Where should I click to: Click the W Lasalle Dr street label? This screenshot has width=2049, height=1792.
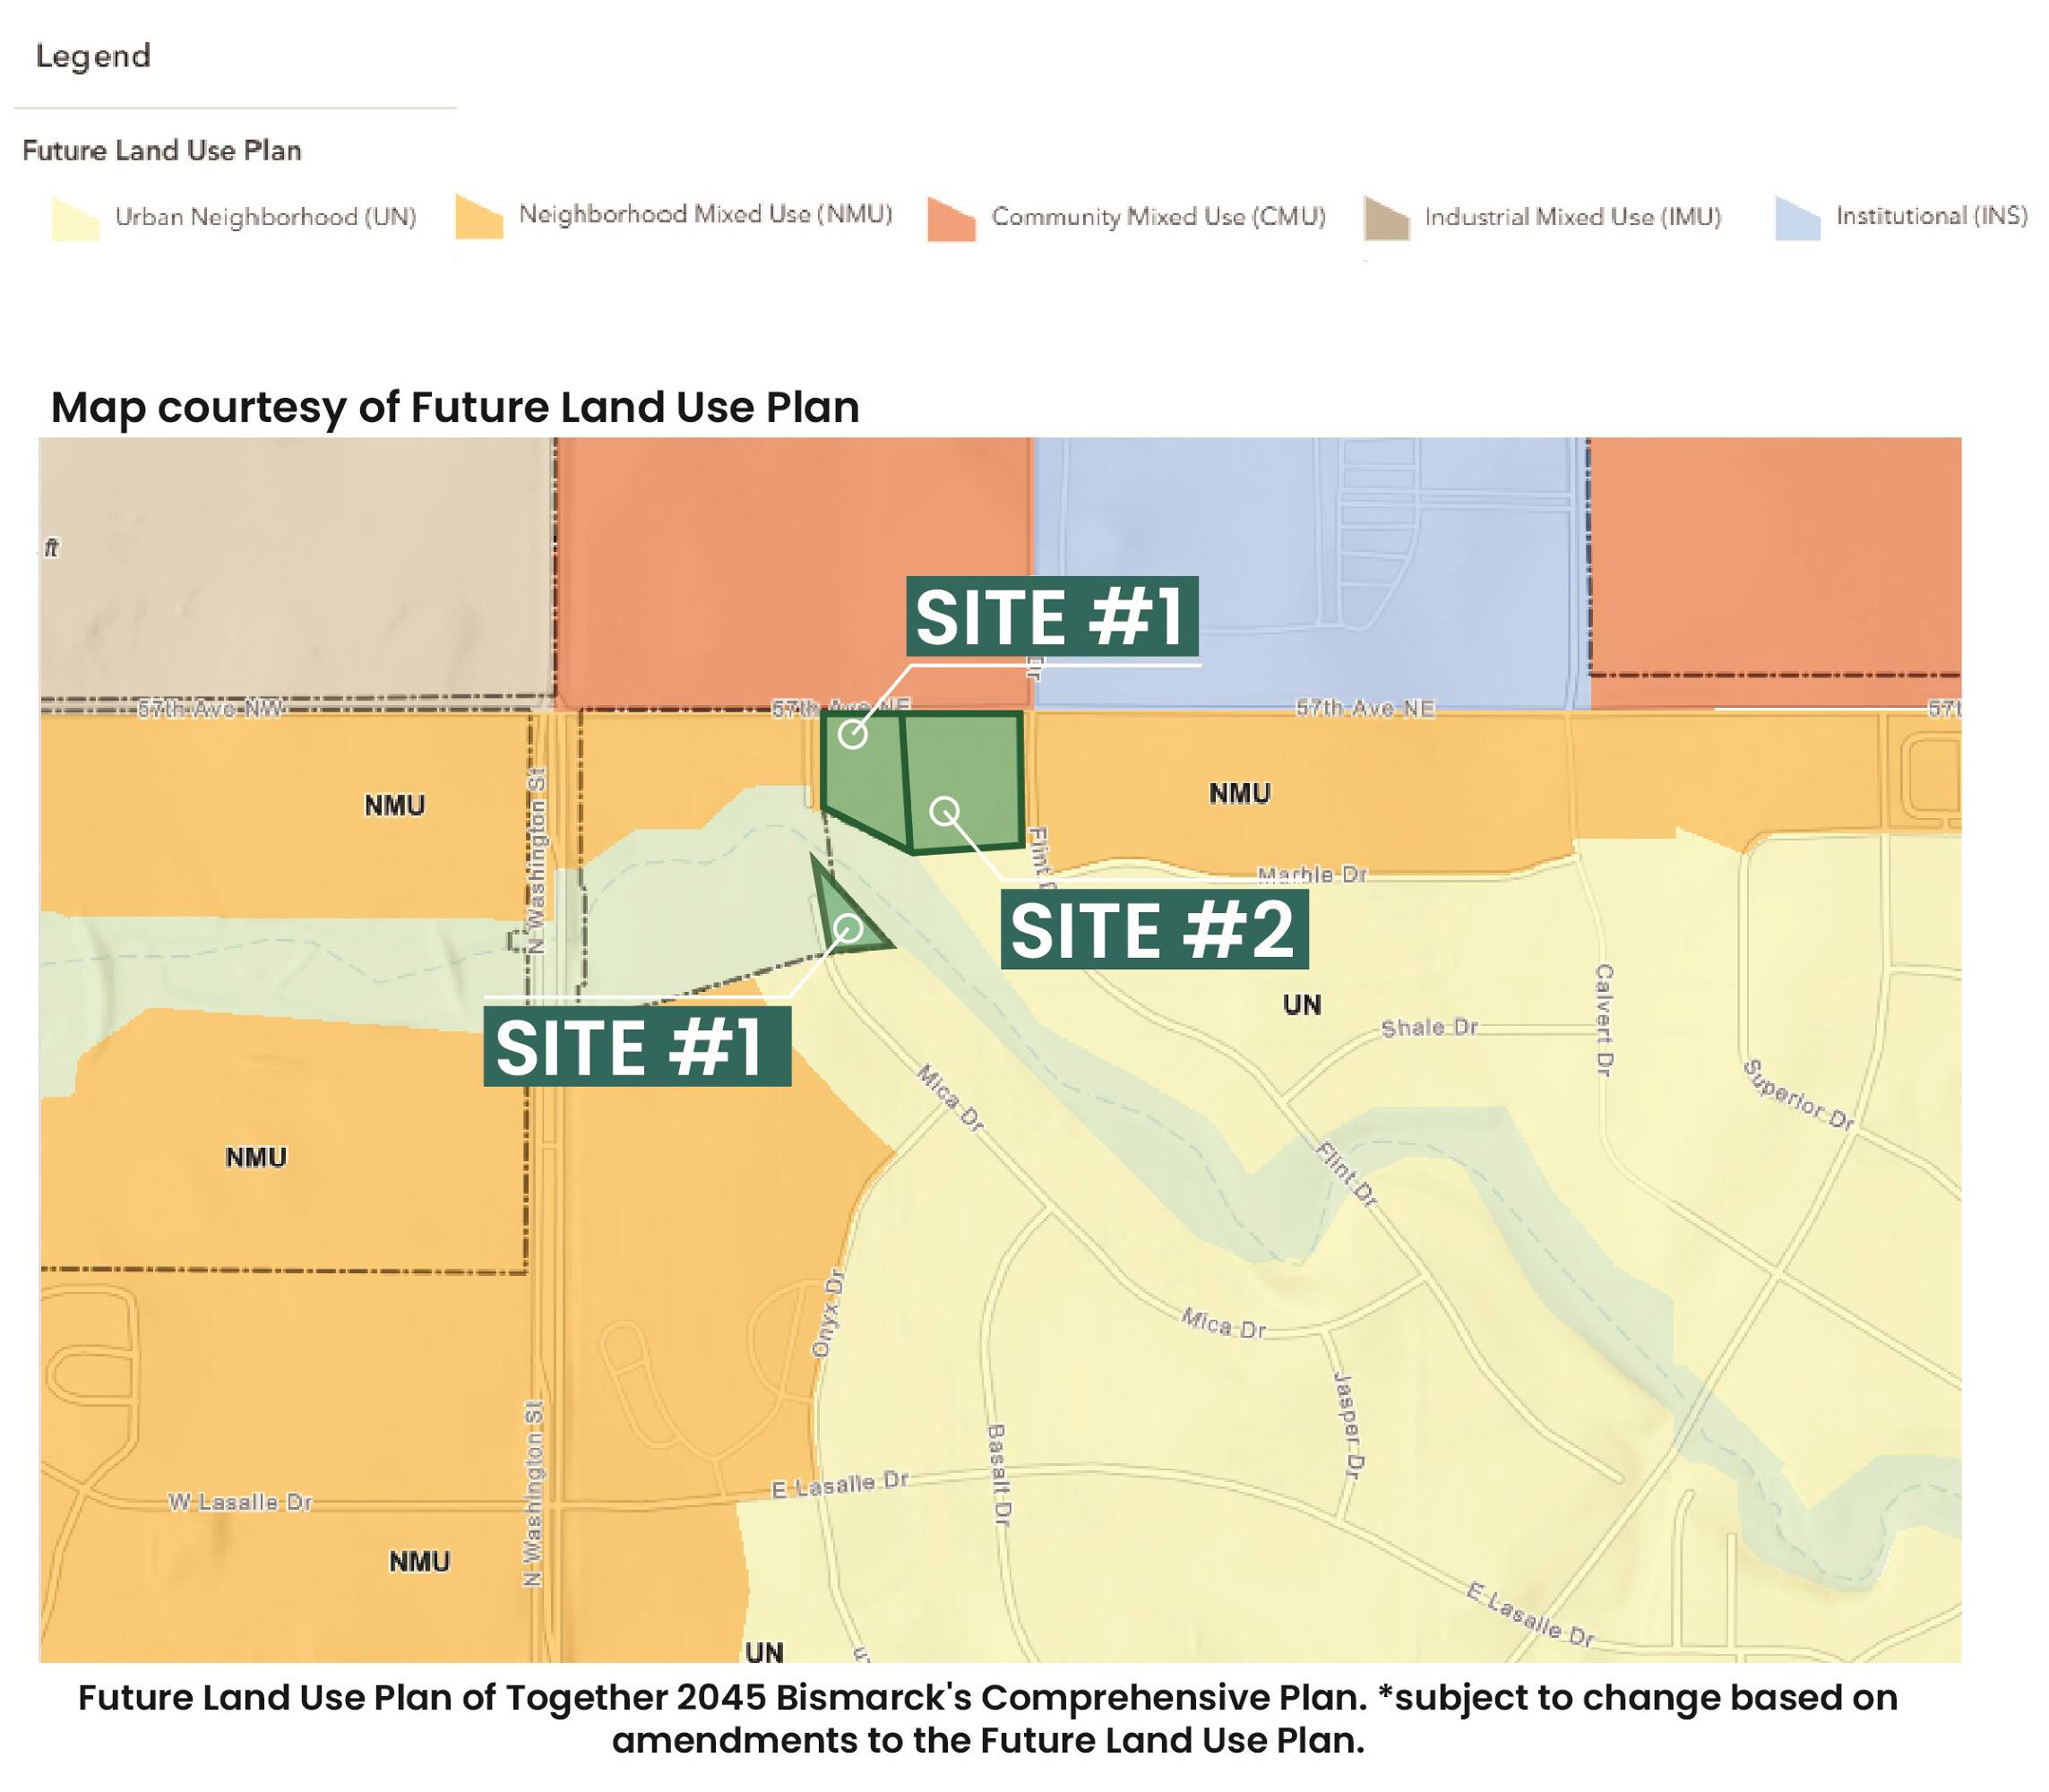[240, 1501]
